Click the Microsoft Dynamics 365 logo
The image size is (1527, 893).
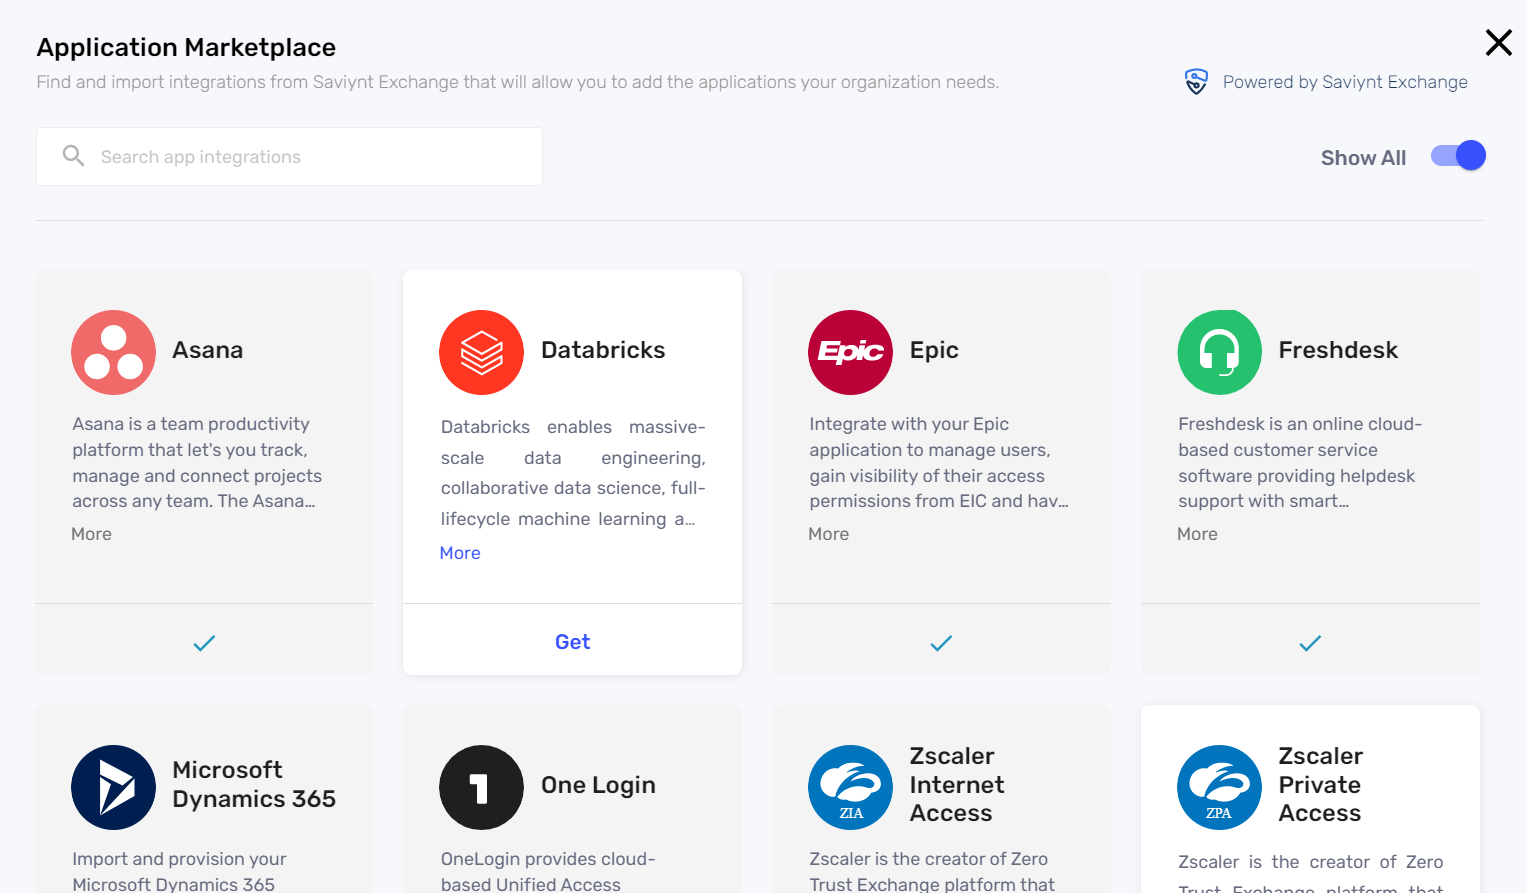click(x=113, y=787)
